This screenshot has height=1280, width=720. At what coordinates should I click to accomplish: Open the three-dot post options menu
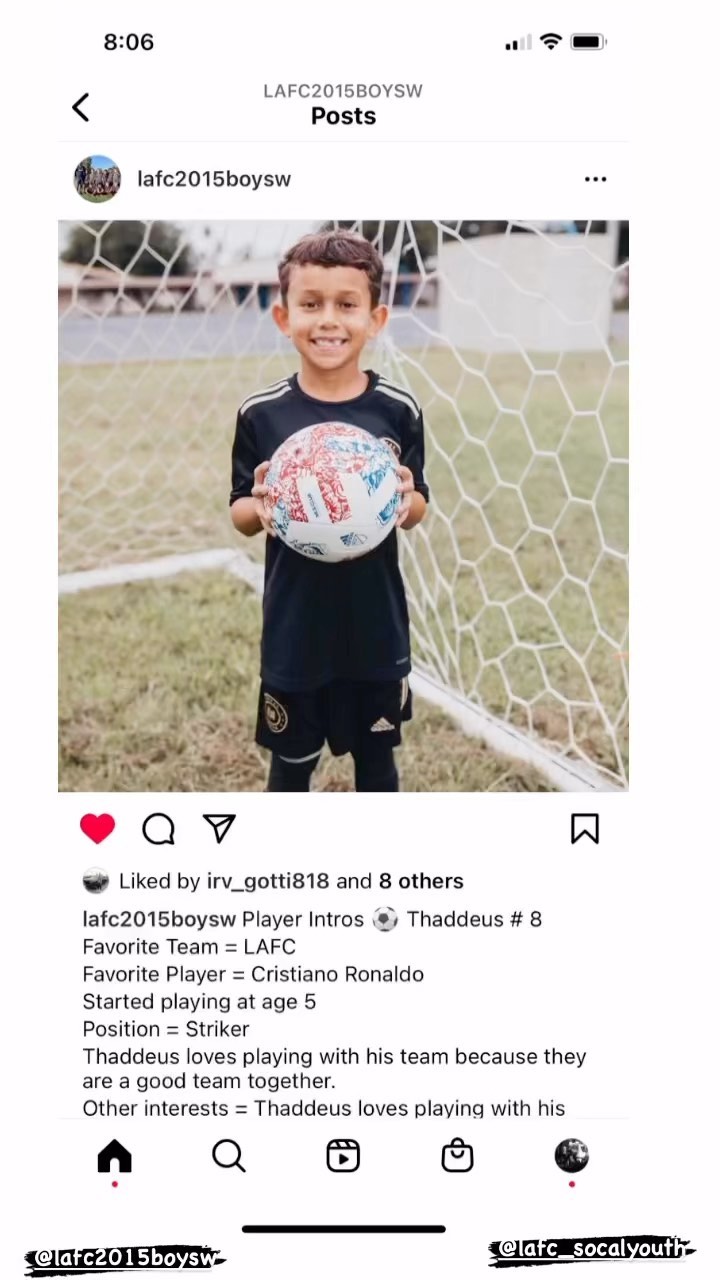[x=595, y=179]
